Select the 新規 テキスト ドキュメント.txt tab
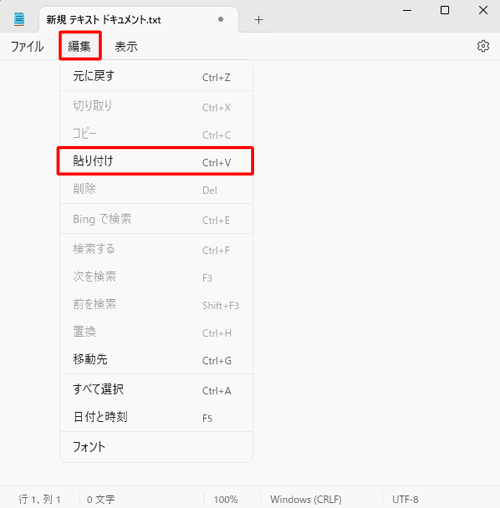This screenshot has height=508, width=500. [139, 20]
